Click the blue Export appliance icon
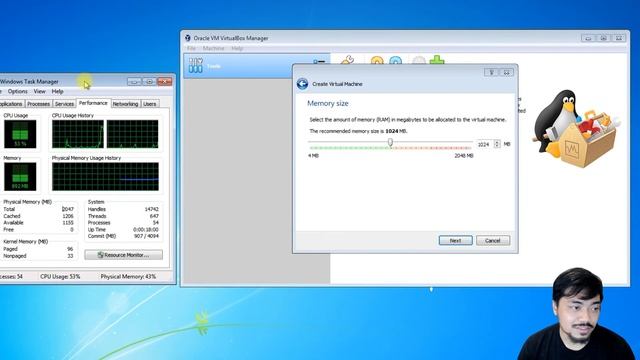Screen dimensions: 640x360 coord(396,61)
